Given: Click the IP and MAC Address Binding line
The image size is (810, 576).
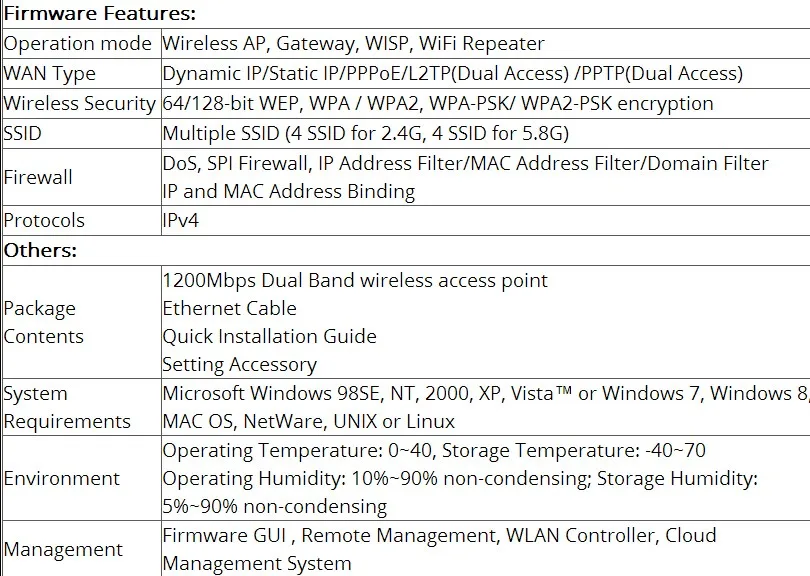Looking at the screenshot, I should coord(288,191).
